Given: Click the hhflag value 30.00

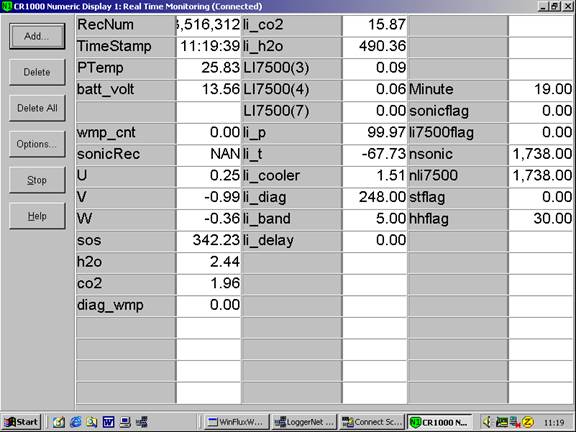Looking at the screenshot, I should 541,219.
